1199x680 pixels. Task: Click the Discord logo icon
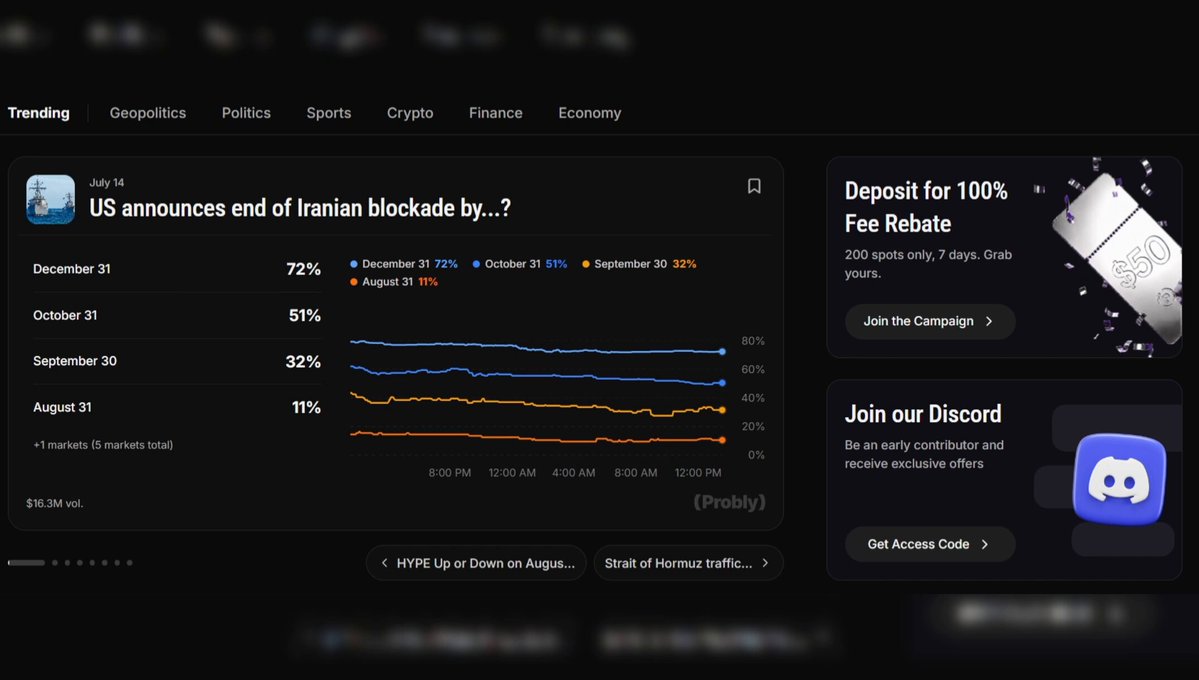tap(1119, 480)
